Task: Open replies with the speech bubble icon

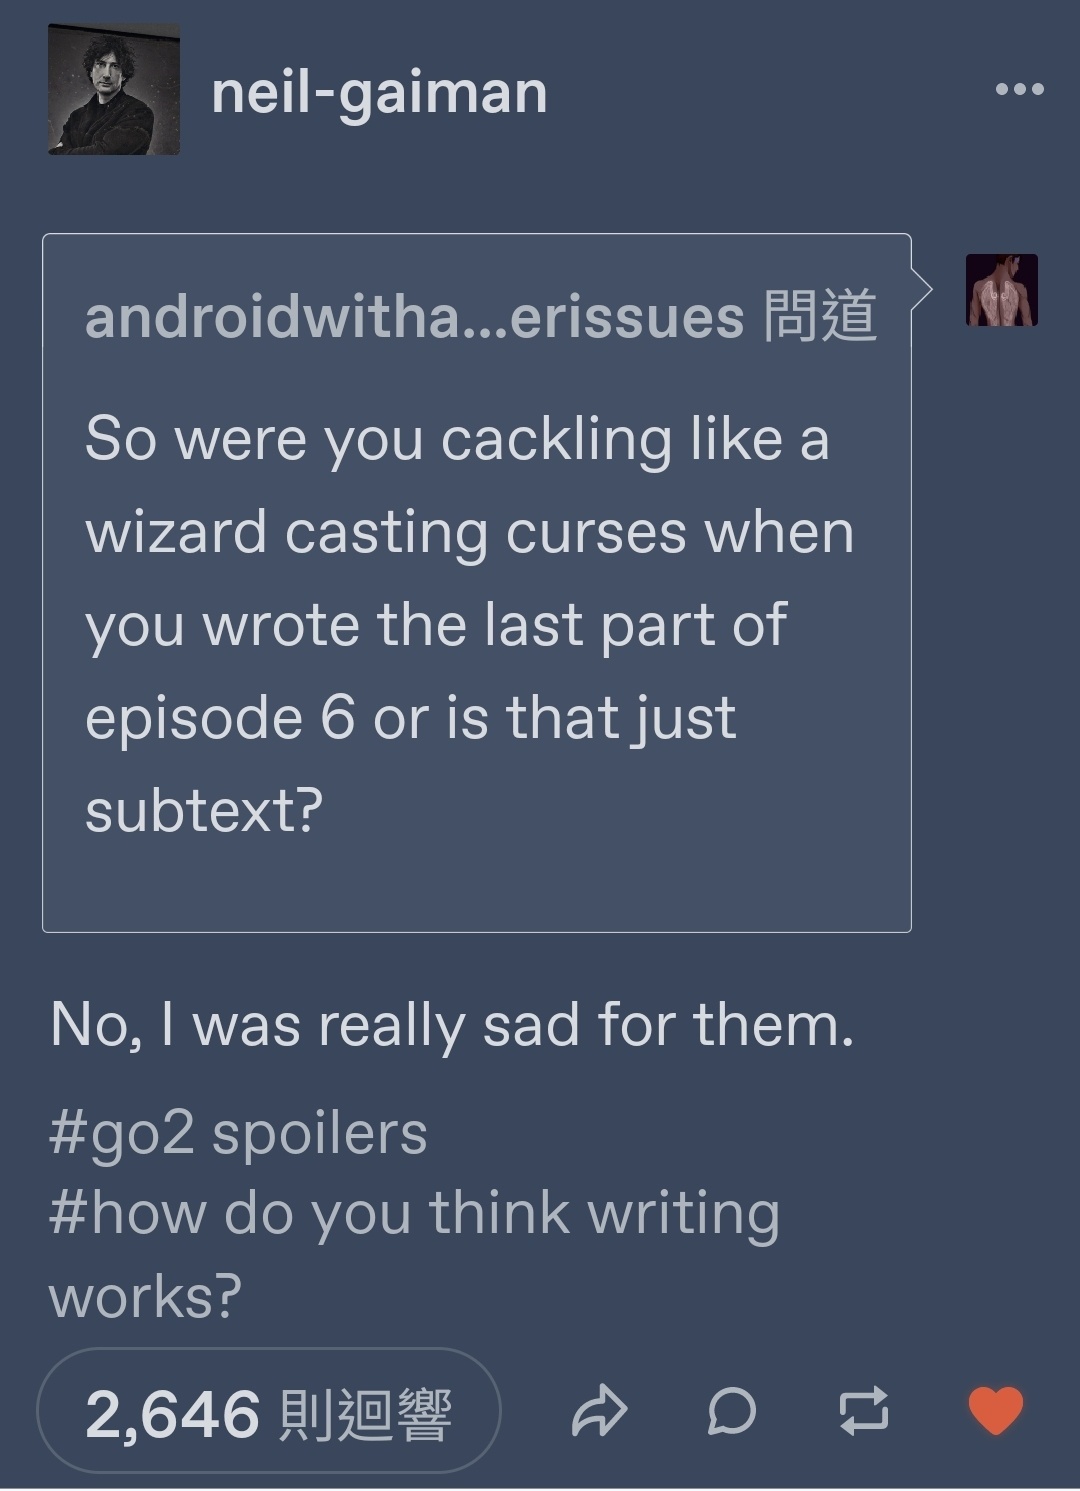Action: point(732,1411)
